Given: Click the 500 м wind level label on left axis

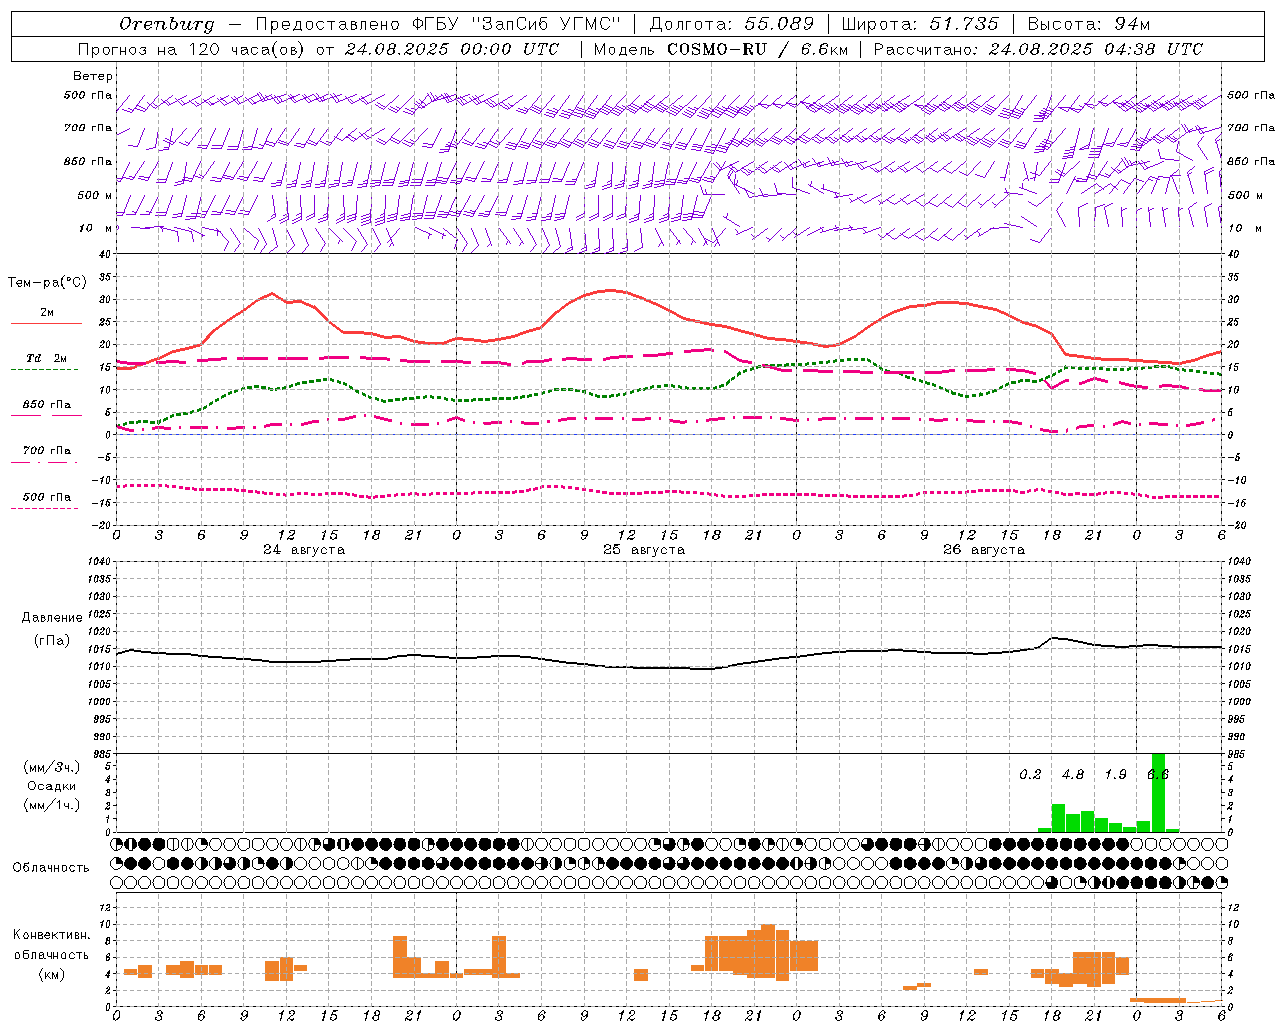Looking at the screenshot, I should tap(95, 195).
